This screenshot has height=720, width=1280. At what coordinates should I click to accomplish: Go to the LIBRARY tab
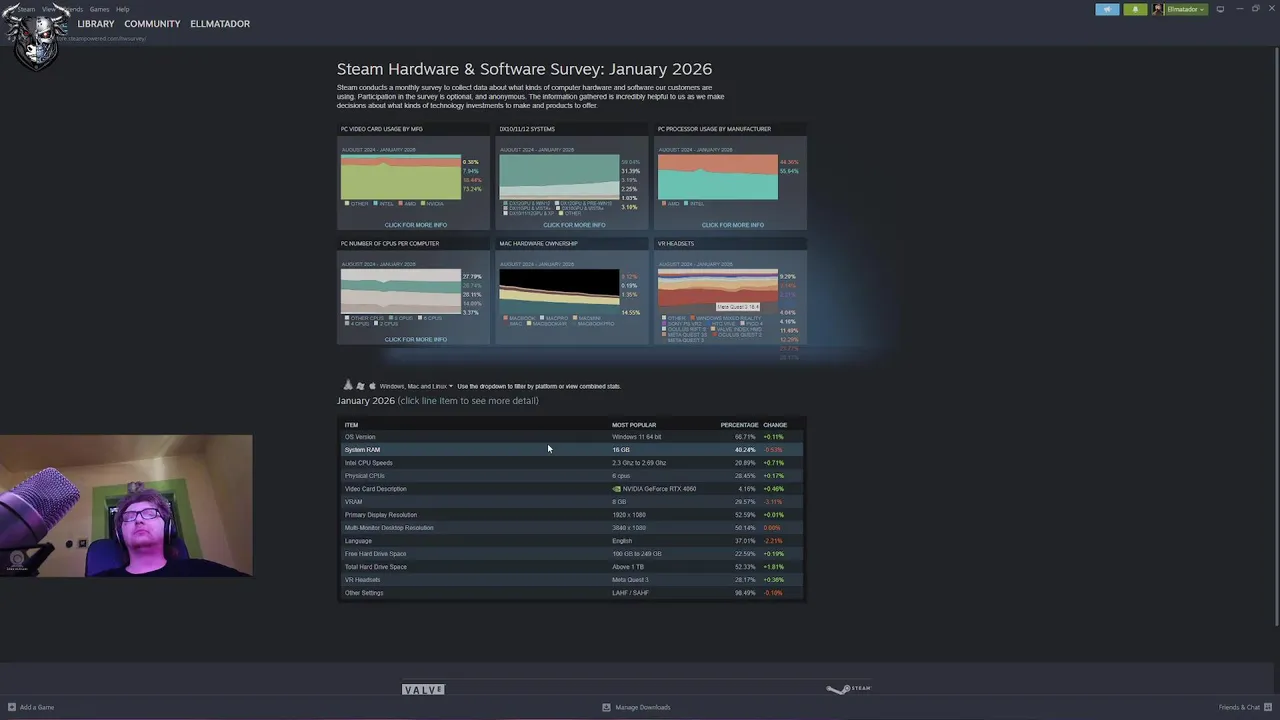tap(96, 24)
